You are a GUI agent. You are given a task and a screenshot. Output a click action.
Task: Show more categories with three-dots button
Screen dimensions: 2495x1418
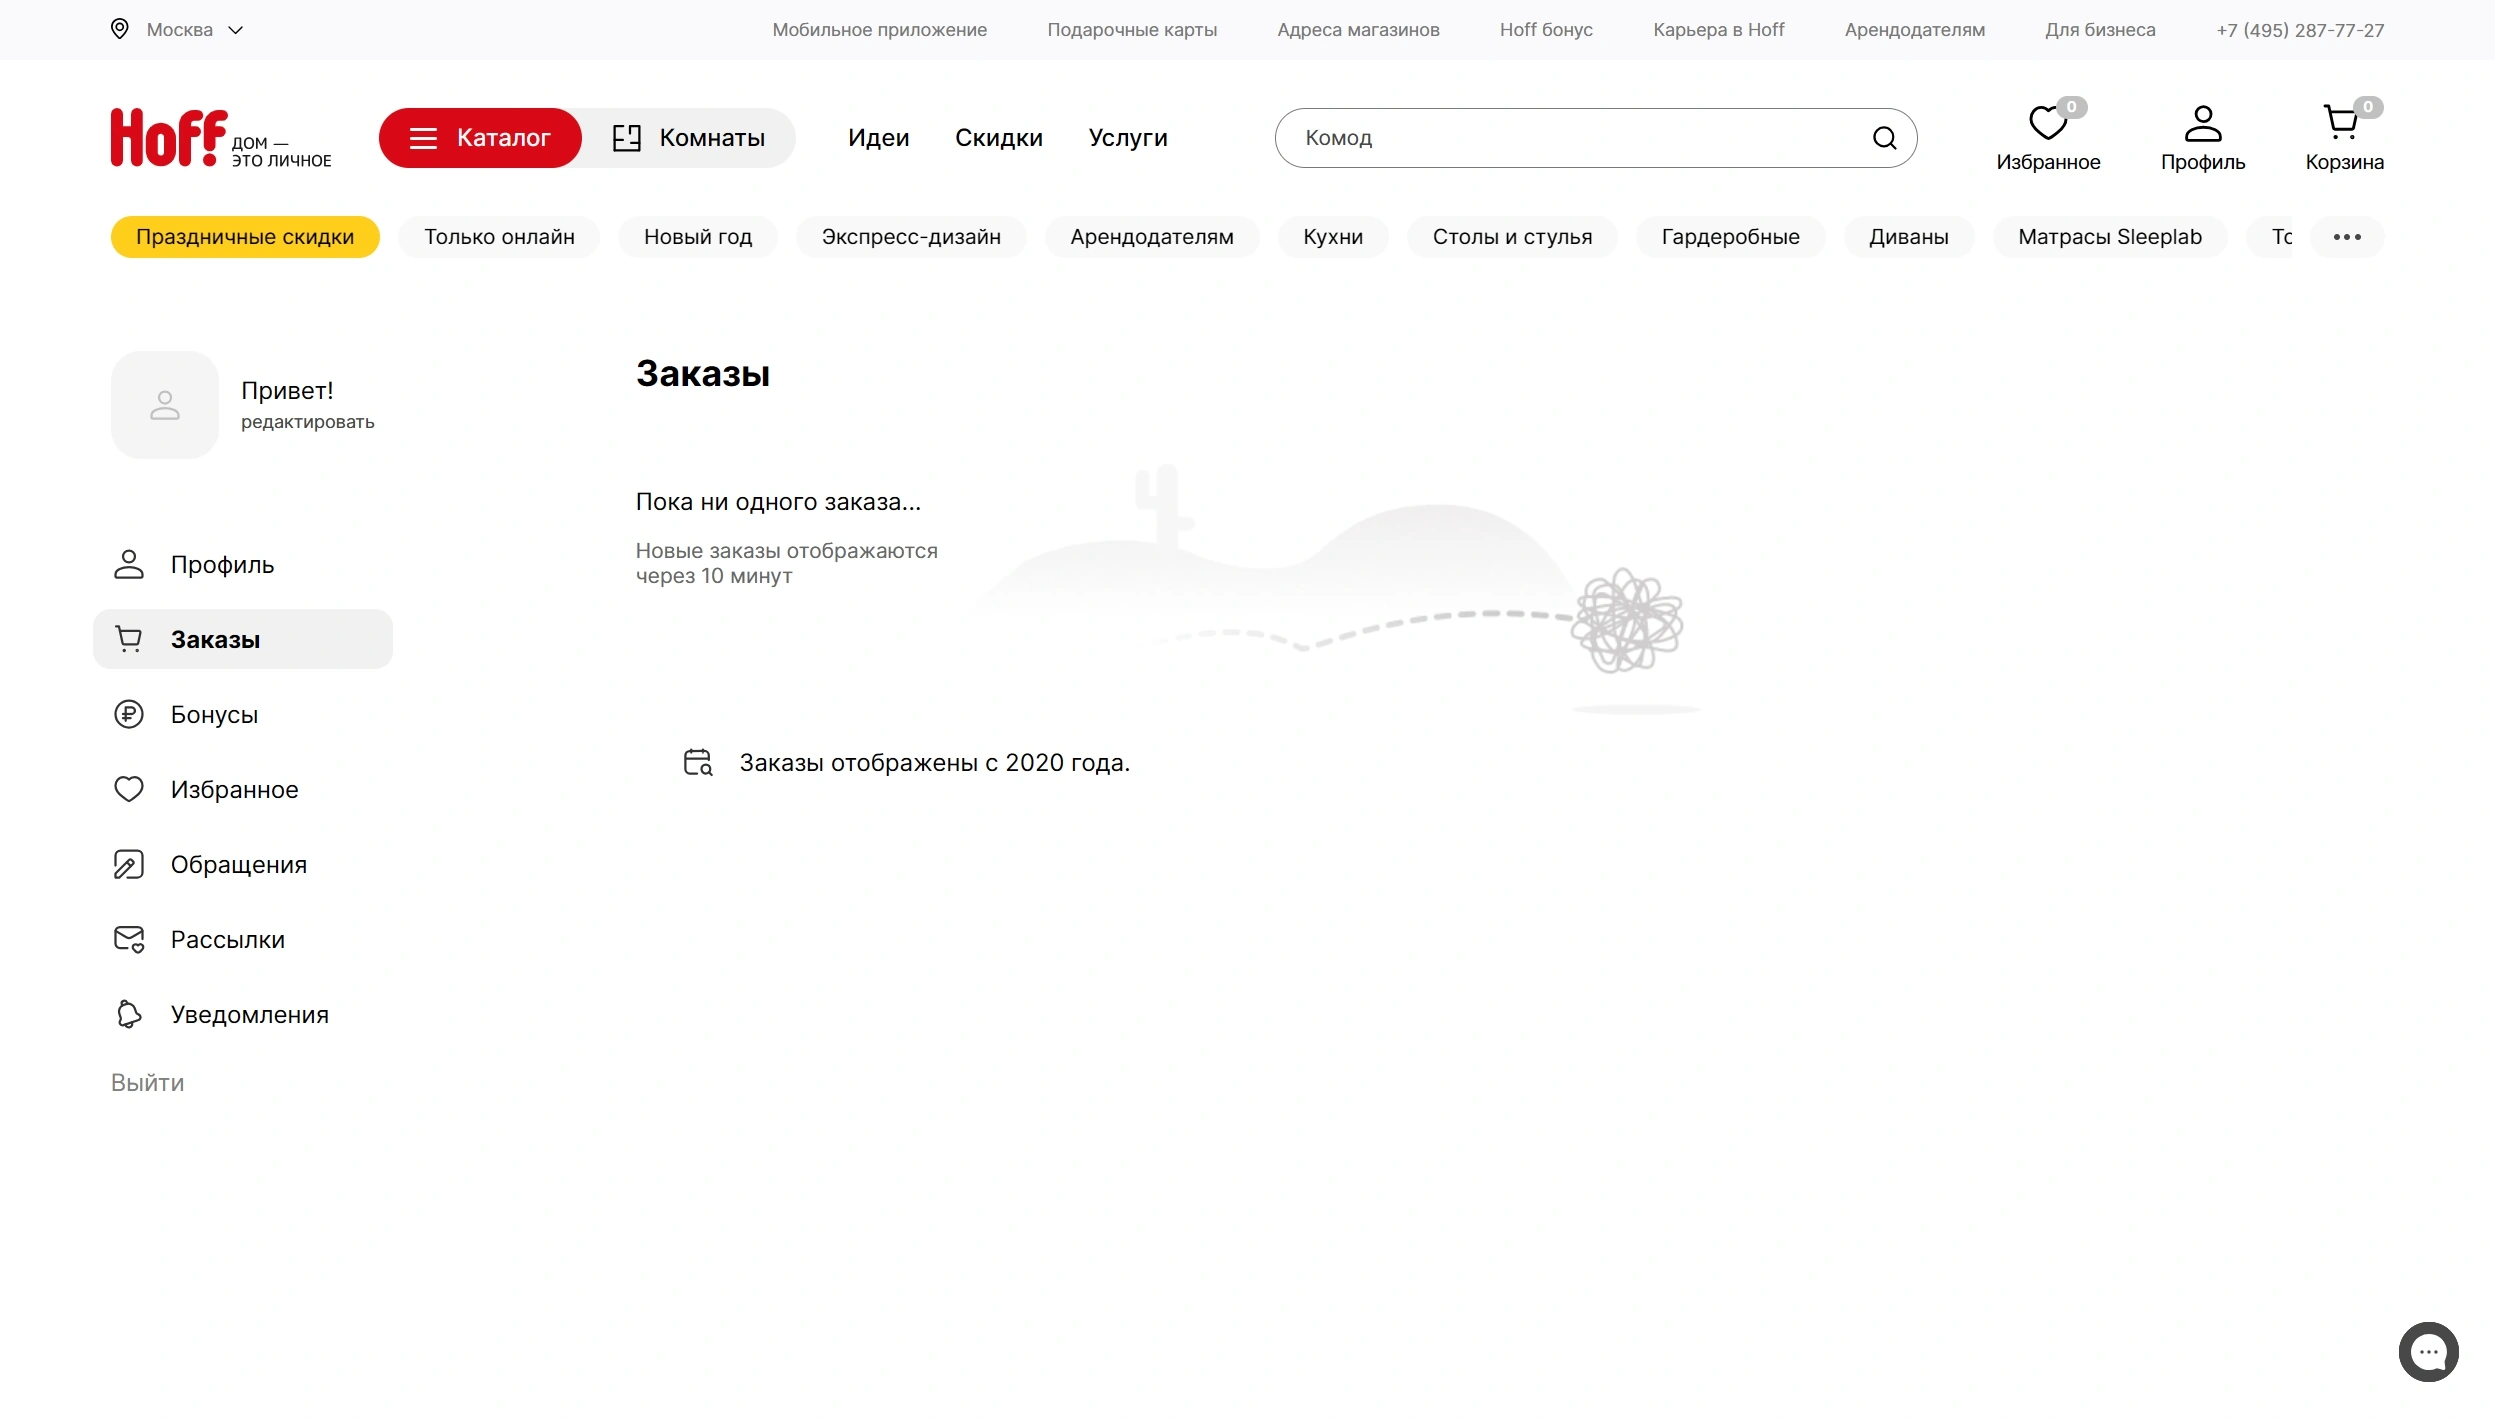(x=2347, y=237)
